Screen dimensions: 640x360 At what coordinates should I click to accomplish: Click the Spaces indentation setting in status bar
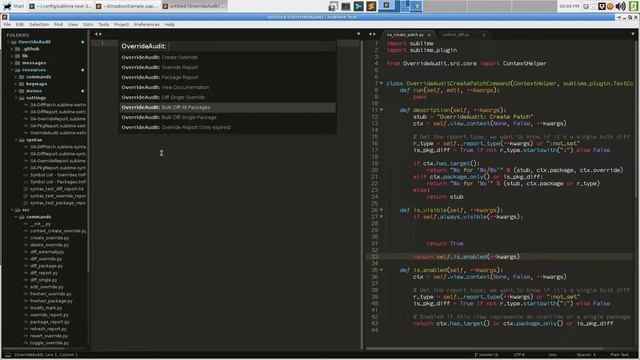pyautogui.click(x=586, y=355)
